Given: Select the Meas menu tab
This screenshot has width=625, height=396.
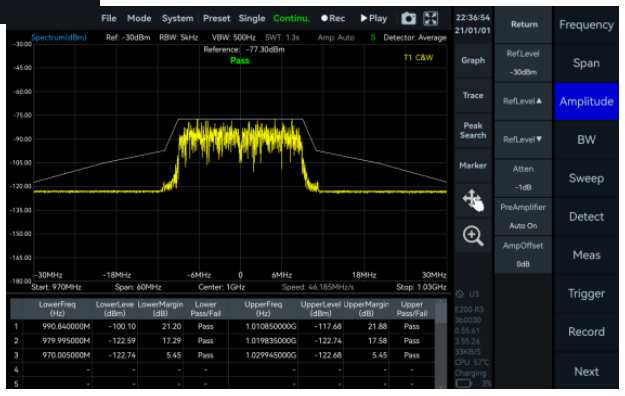Looking at the screenshot, I should [586, 255].
